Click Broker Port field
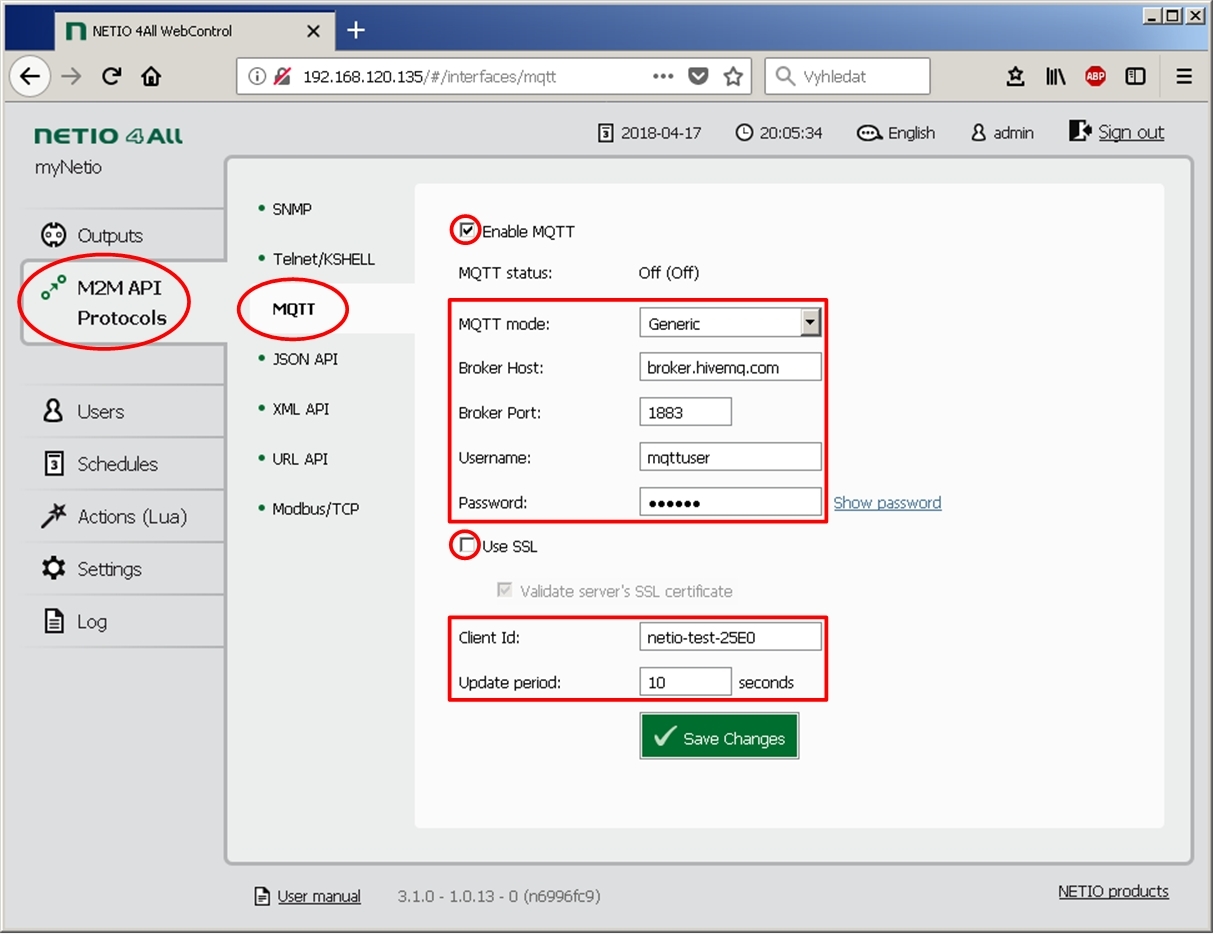The height and width of the screenshot is (934, 1214). (x=685, y=412)
